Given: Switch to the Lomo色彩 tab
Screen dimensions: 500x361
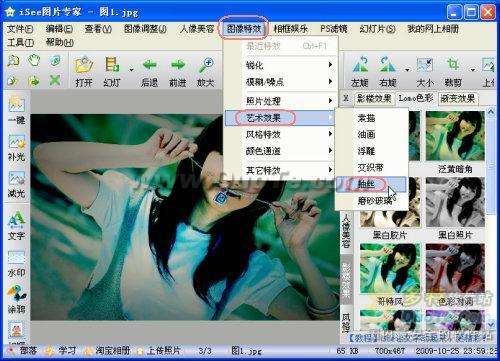Looking at the screenshot, I should 416,98.
